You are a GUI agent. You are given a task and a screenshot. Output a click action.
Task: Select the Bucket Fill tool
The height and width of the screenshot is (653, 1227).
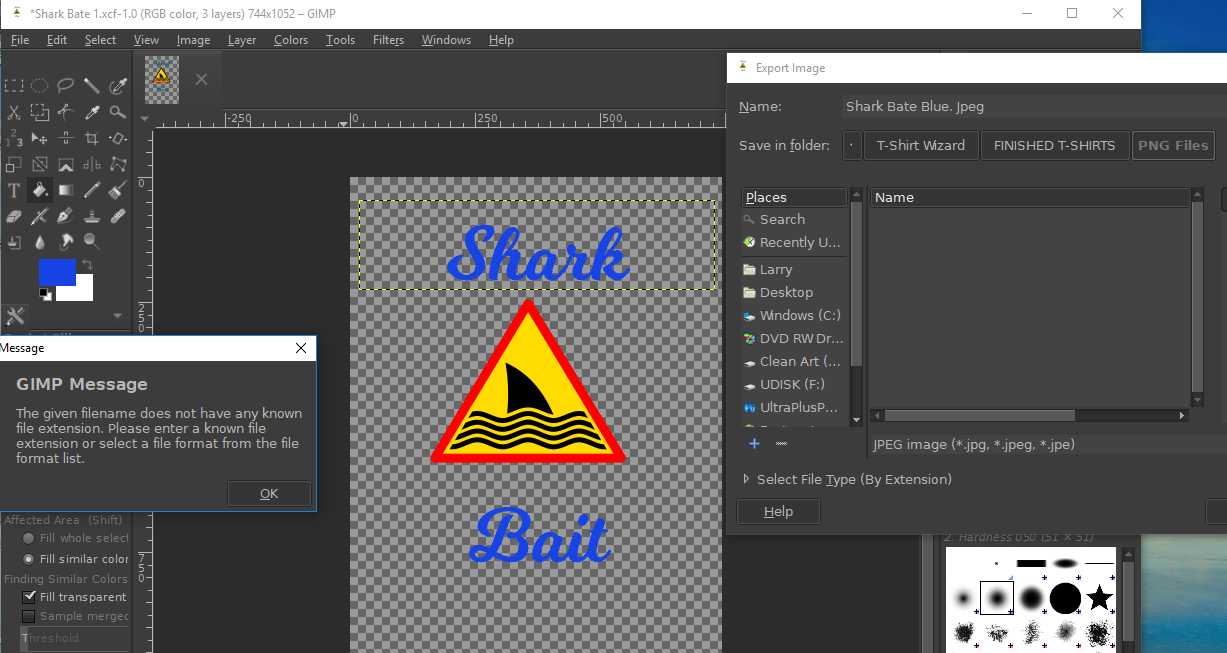(39, 190)
